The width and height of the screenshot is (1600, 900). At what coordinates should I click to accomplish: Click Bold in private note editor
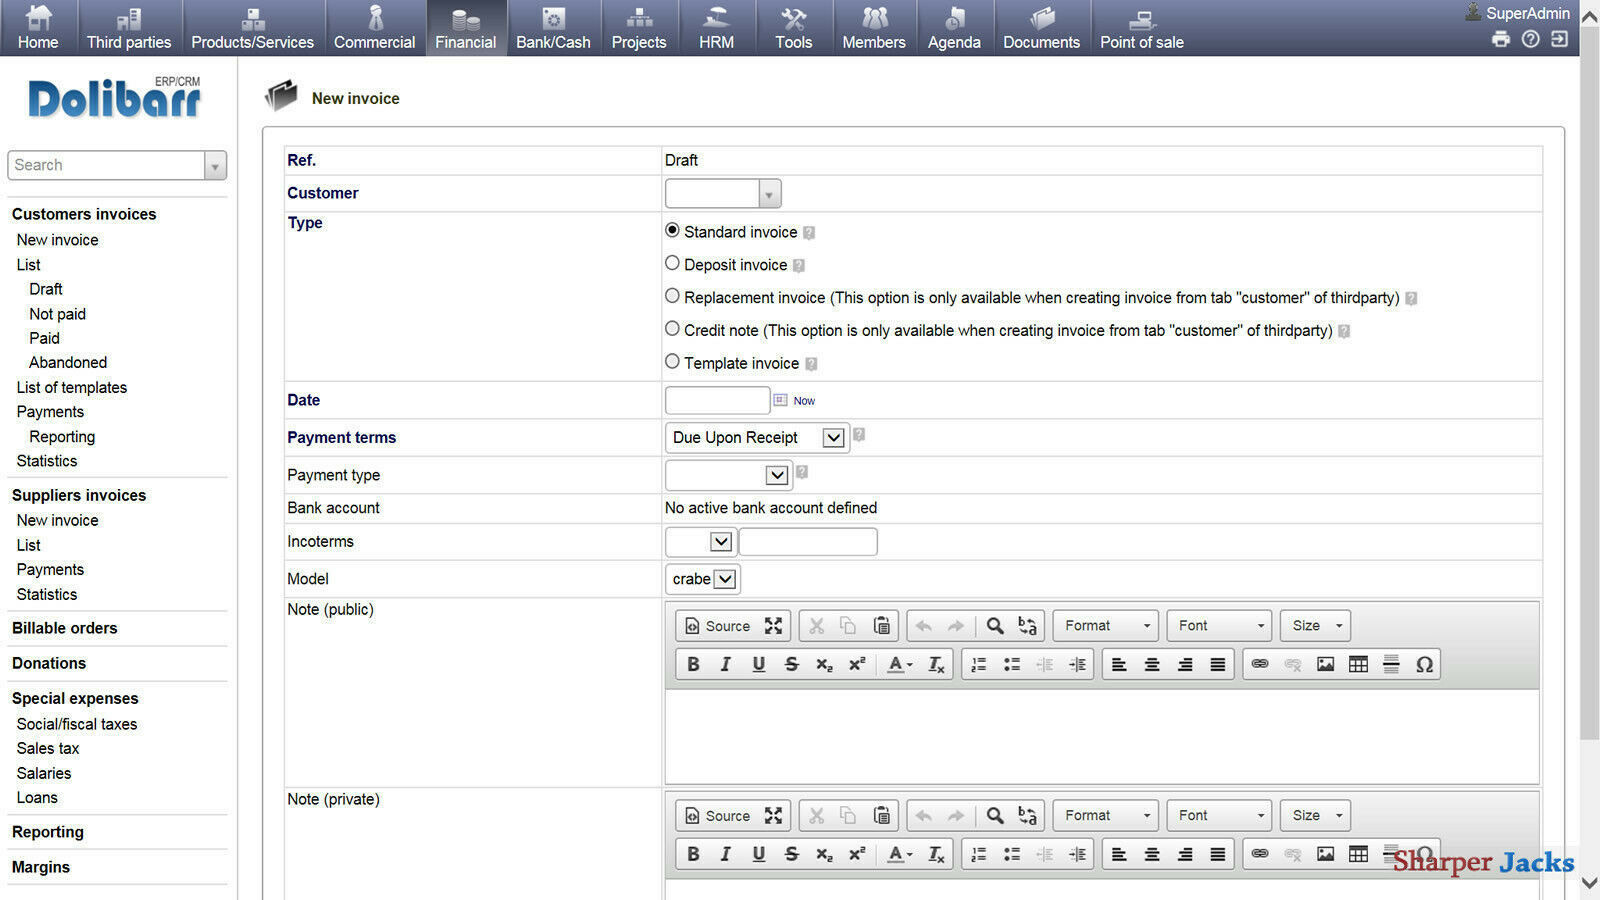(693, 854)
